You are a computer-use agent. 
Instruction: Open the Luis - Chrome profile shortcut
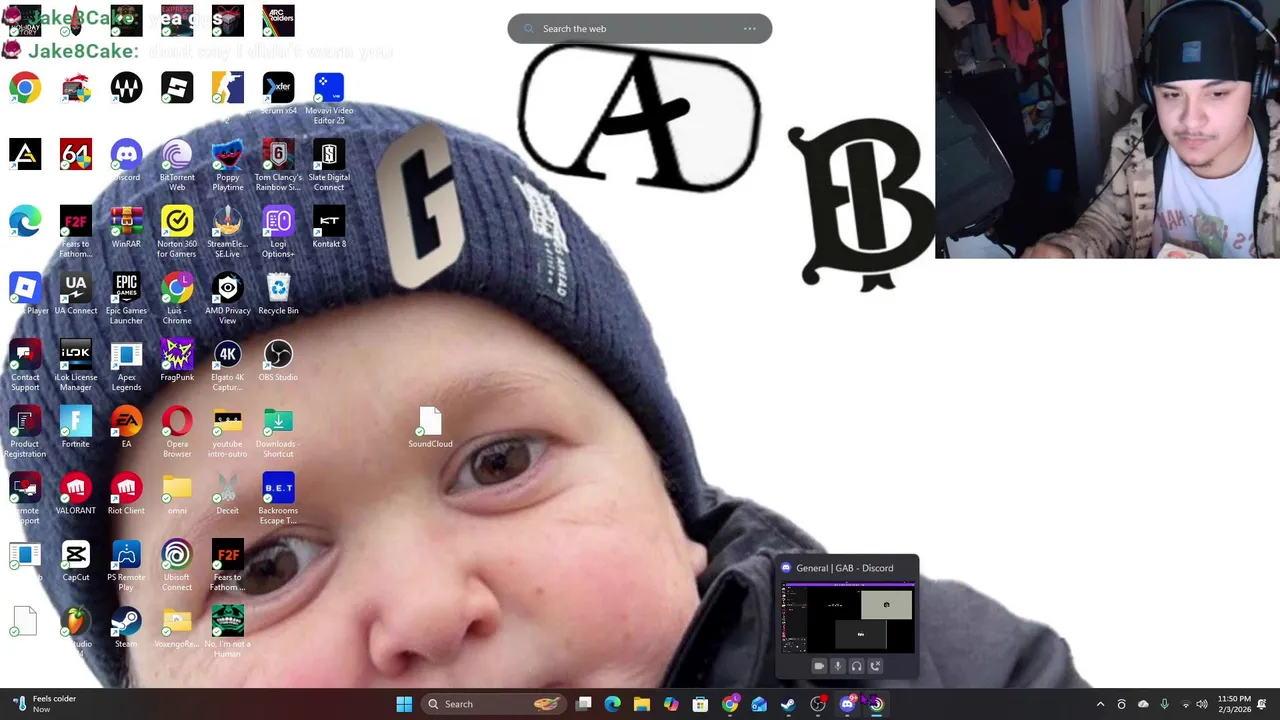pyautogui.click(x=177, y=299)
